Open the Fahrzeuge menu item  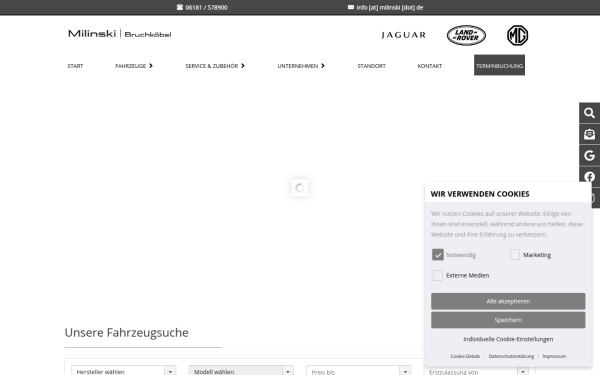coord(130,66)
